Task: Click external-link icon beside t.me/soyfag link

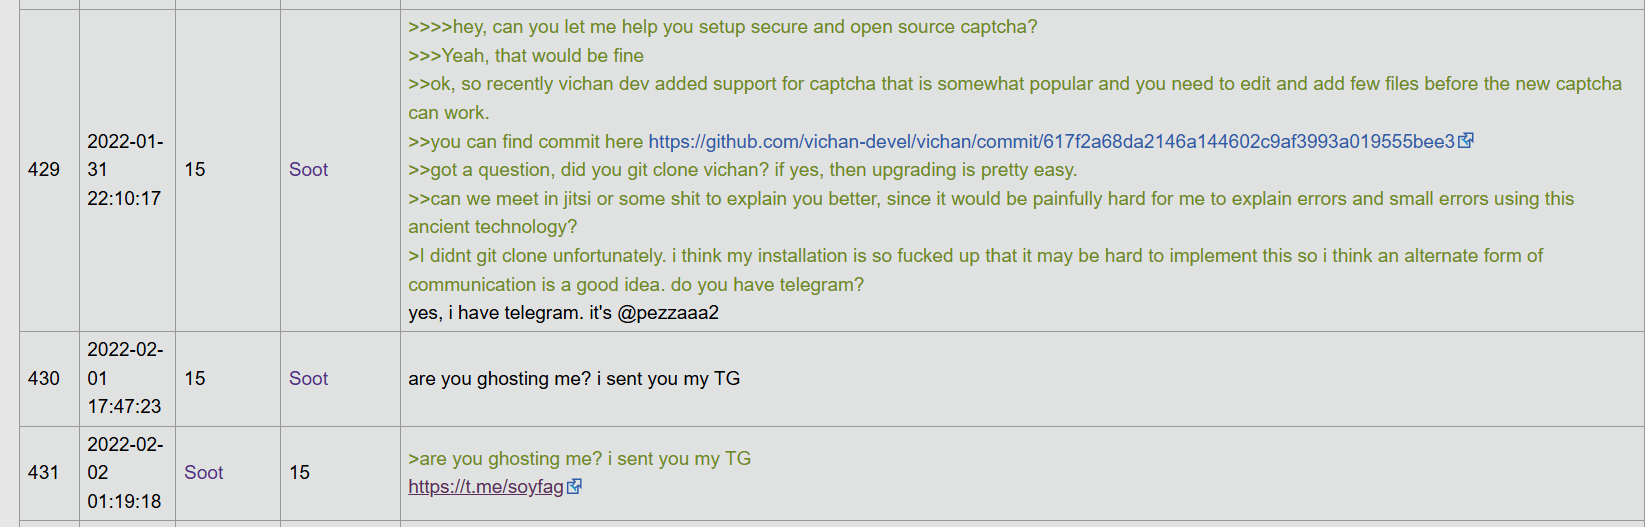Action: 575,487
